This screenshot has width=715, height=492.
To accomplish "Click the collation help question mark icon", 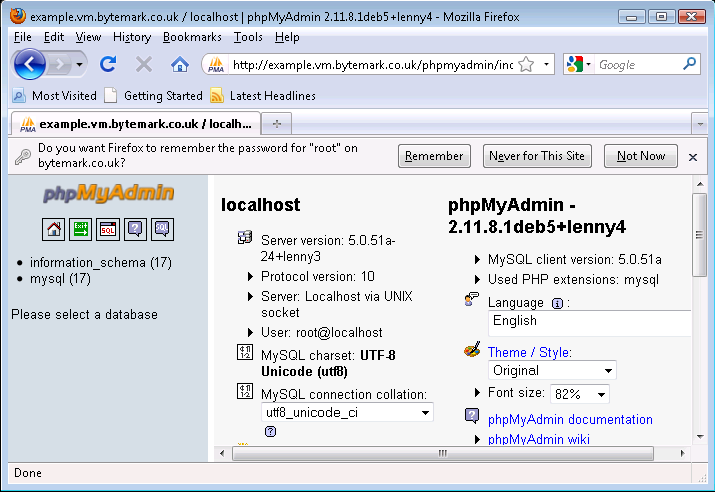I will pyautogui.click(x=270, y=431).
